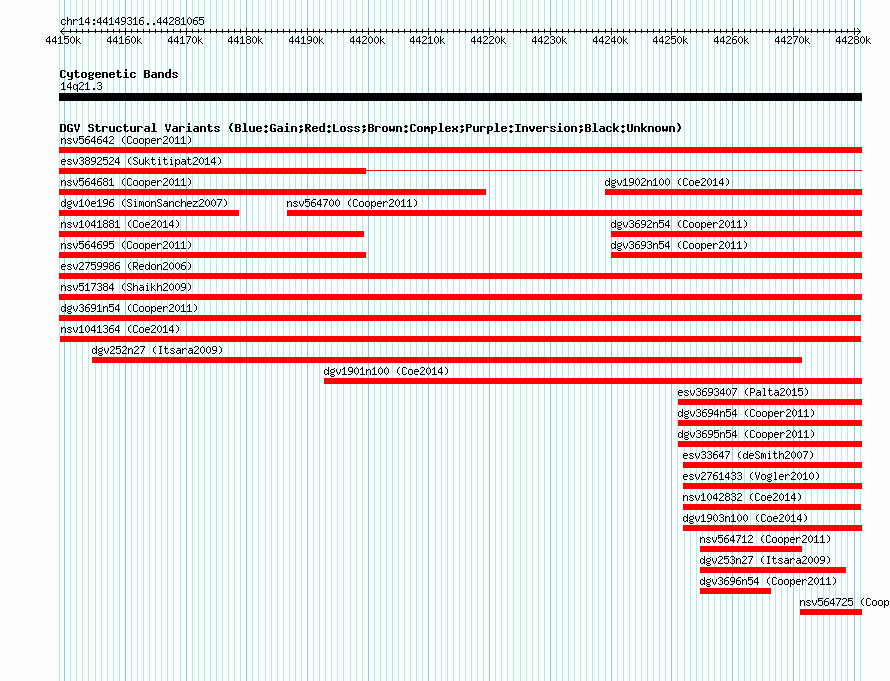
Task: Select dgv3696n54 (Cooper2011) label
Action: 769,581
